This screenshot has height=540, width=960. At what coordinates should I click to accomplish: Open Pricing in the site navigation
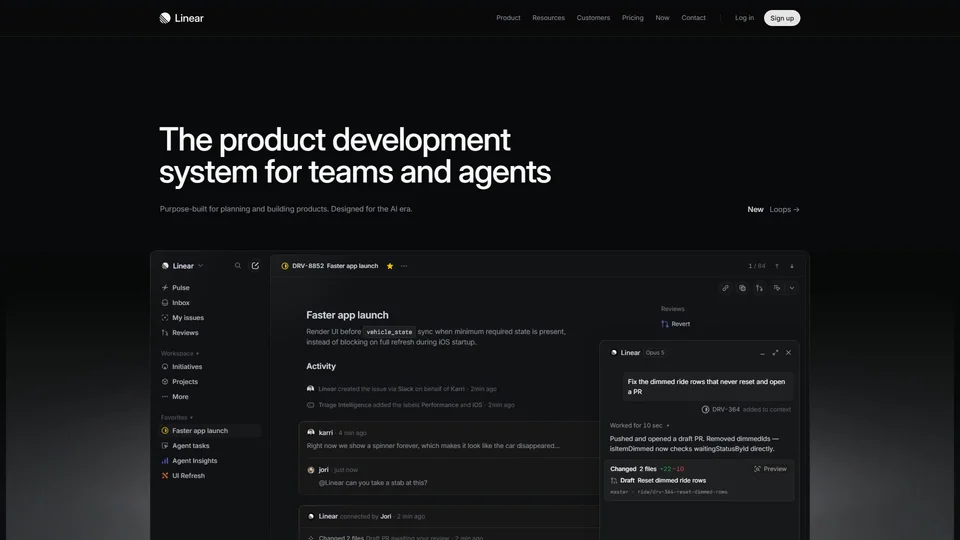pos(632,18)
